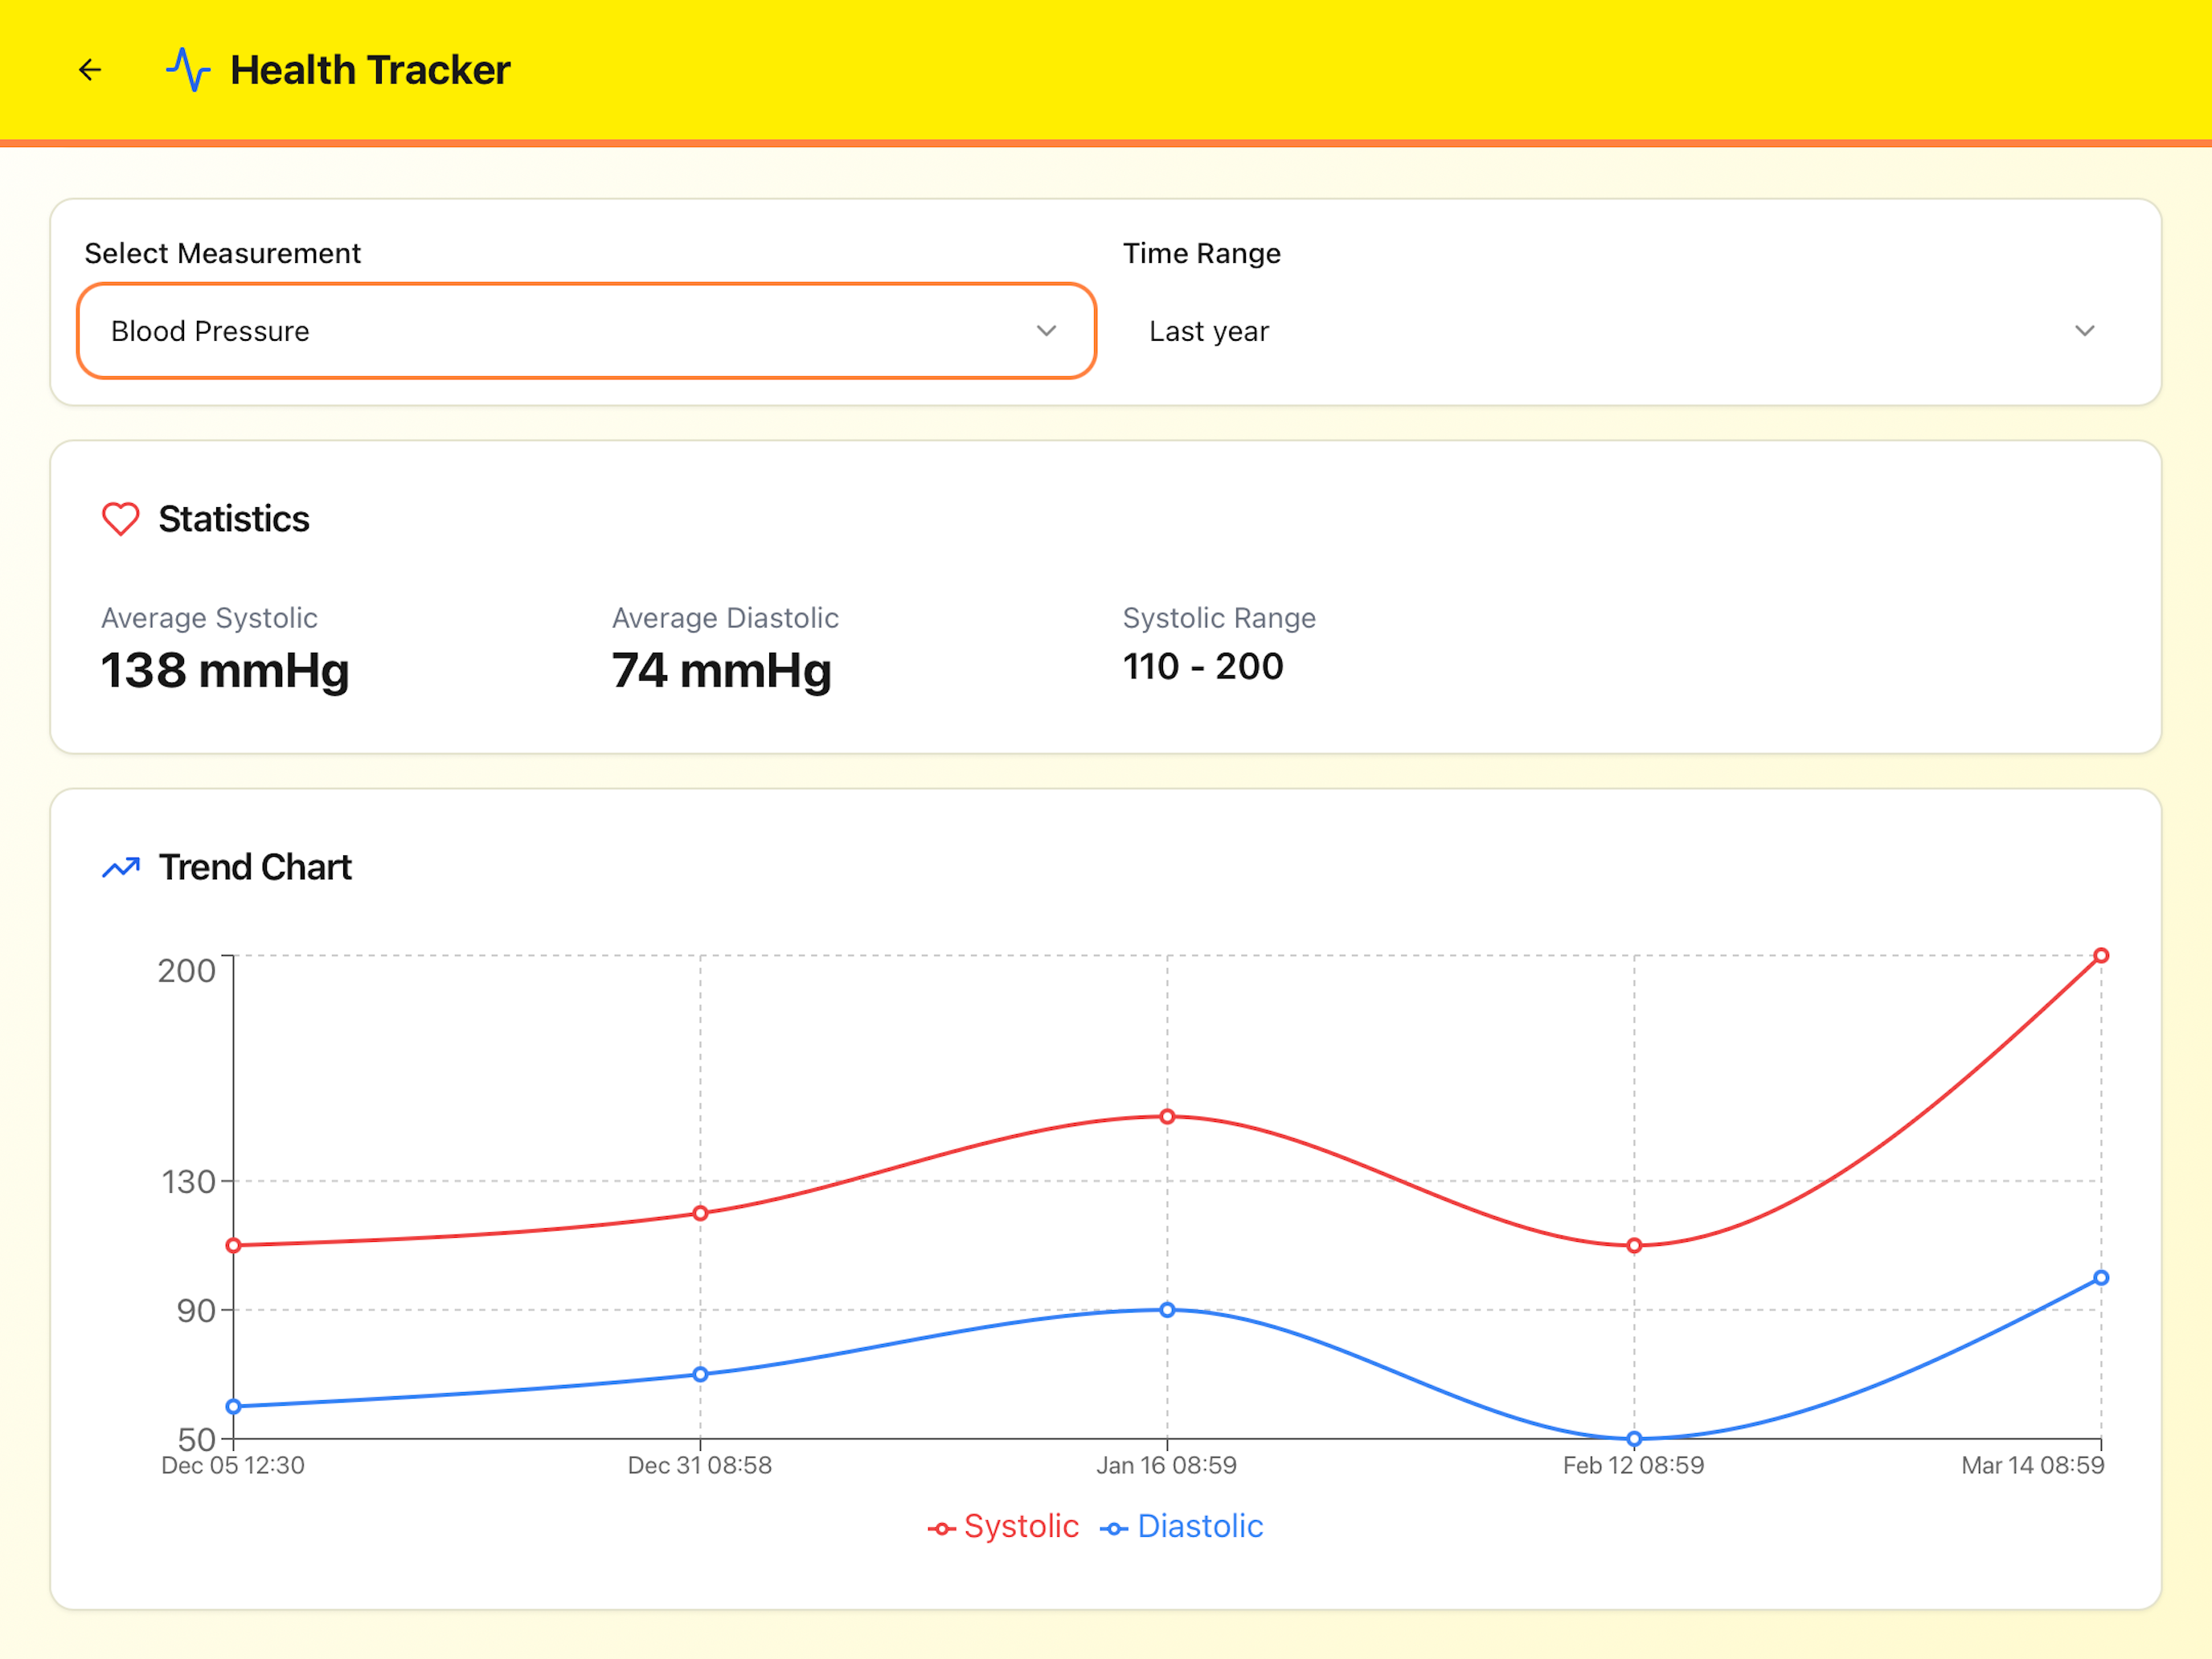Click the Diastolic point at Dec 05 12:30
Image resolution: width=2212 pixels, height=1659 pixels.
click(x=233, y=1406)
